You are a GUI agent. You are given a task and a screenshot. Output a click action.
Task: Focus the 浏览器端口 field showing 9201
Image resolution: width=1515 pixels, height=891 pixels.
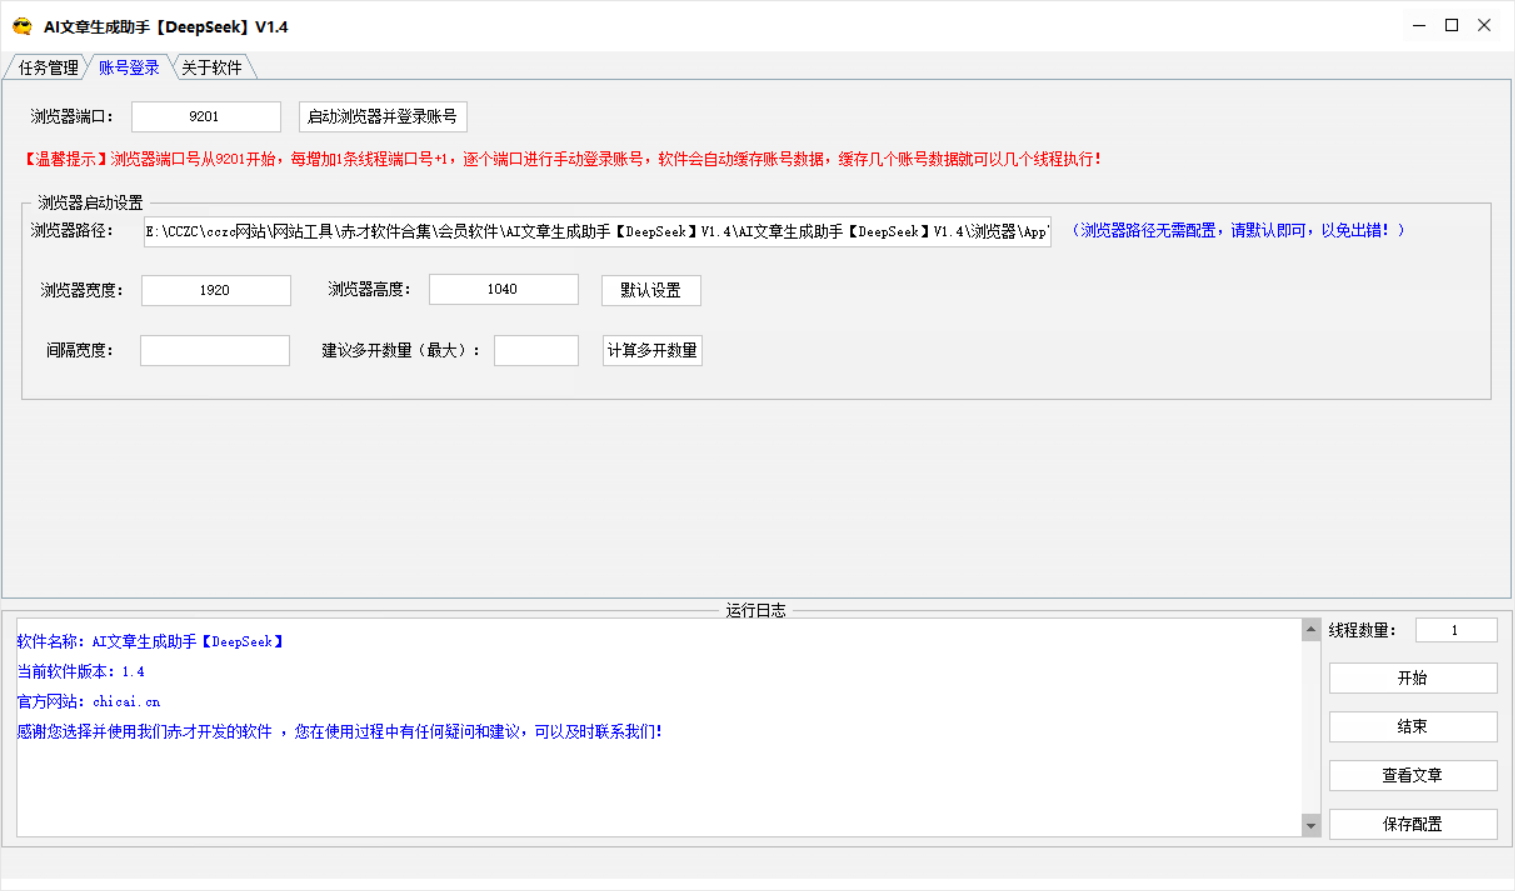[x=206, y=117]
